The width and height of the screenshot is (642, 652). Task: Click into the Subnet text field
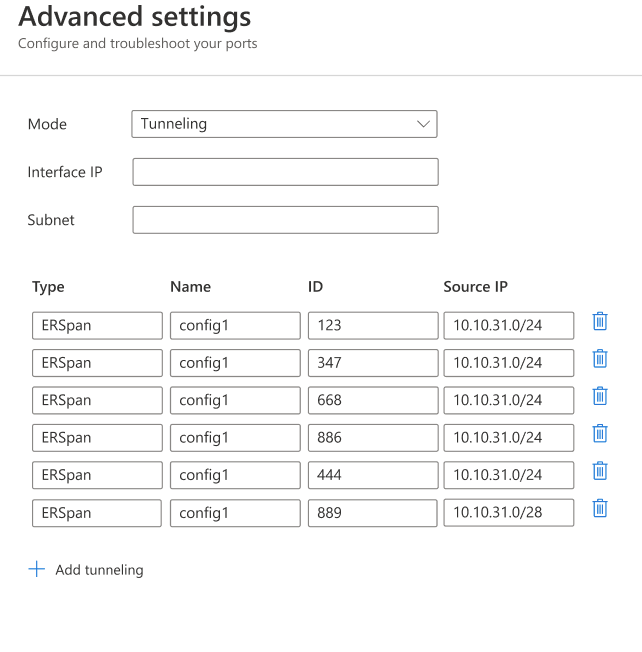pos(285,220)
